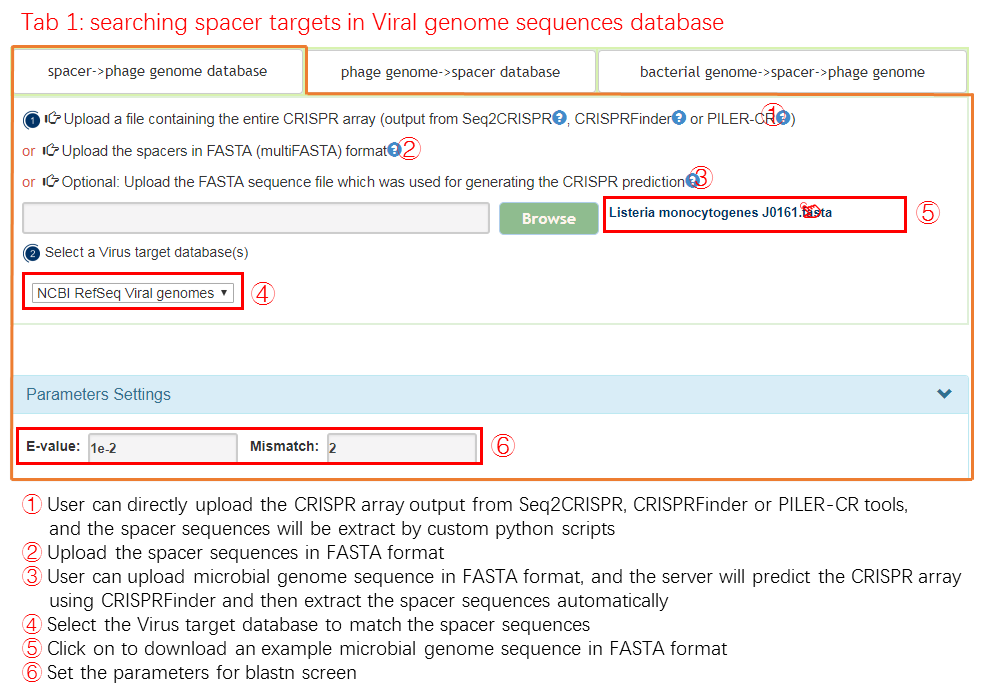
Task: Switch to phage genome->spacer database tab
Action: [450, 72]
